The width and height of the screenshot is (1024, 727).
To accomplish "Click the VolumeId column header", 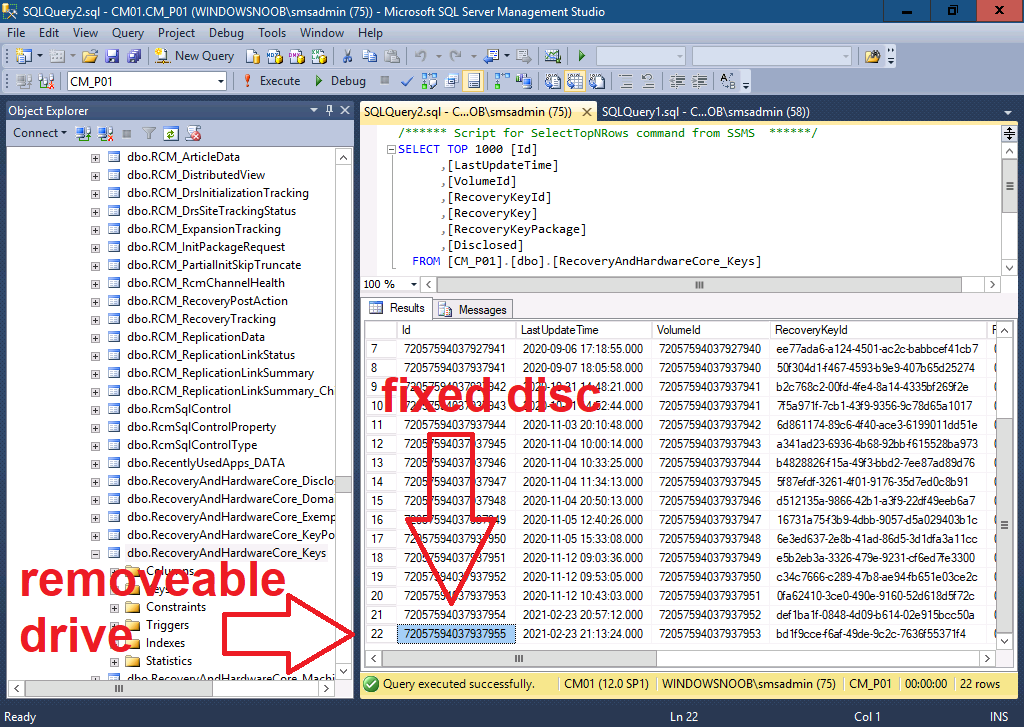I will click(x=711, y=330).
